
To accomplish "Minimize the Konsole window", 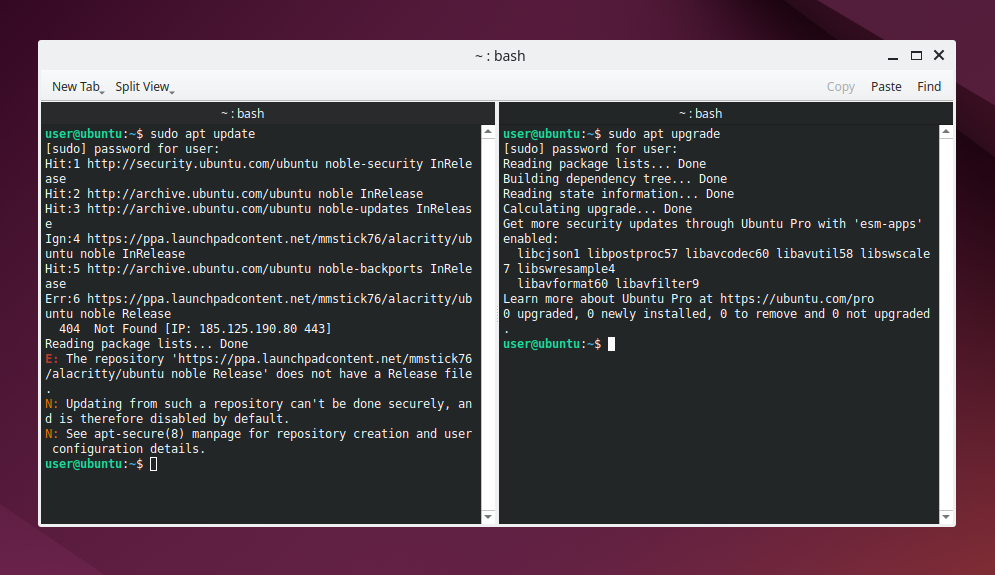I will [893, 56].
